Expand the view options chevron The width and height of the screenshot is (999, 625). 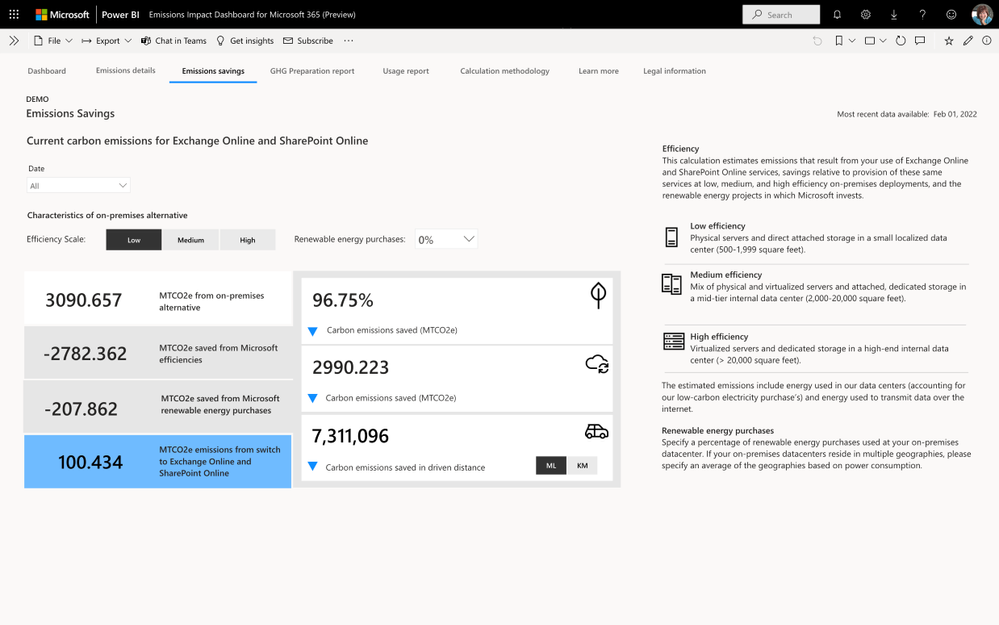click(883, 41)
